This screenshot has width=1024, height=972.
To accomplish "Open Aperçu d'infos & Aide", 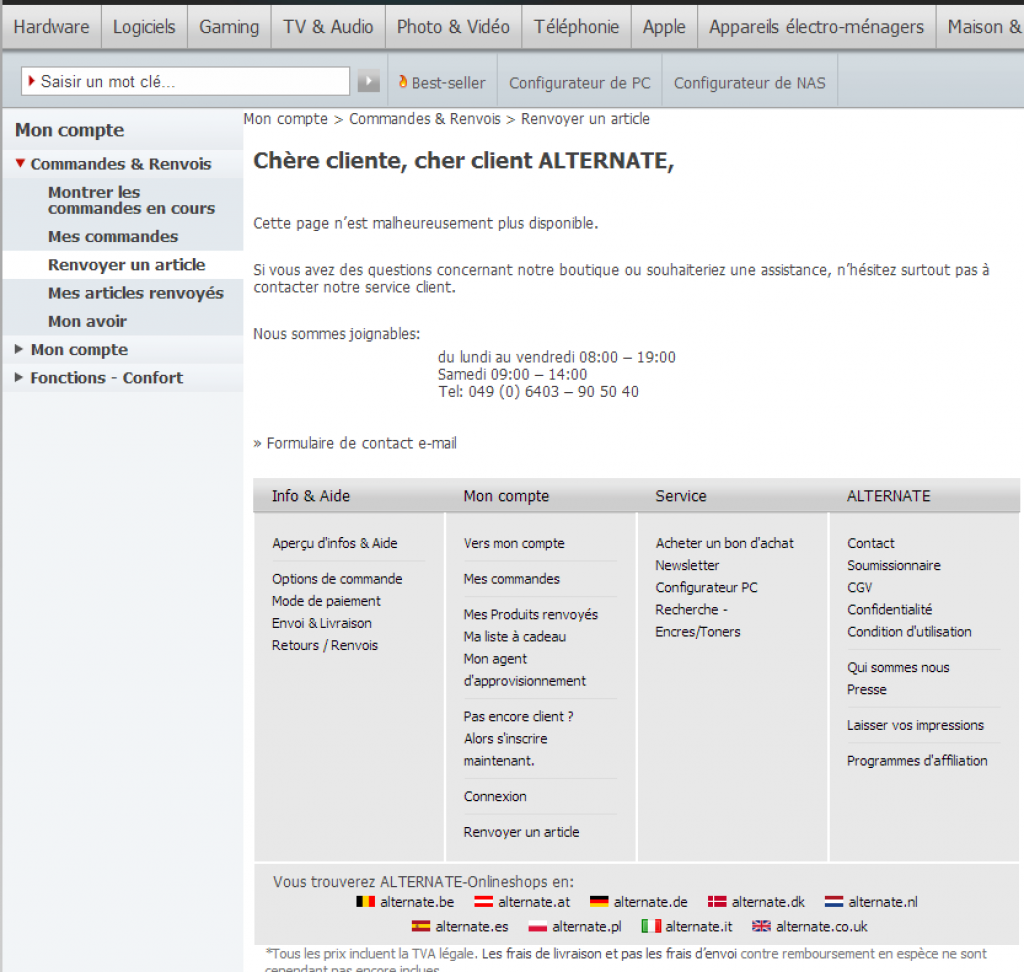I will pyautogui.click(x=334, y=543).
